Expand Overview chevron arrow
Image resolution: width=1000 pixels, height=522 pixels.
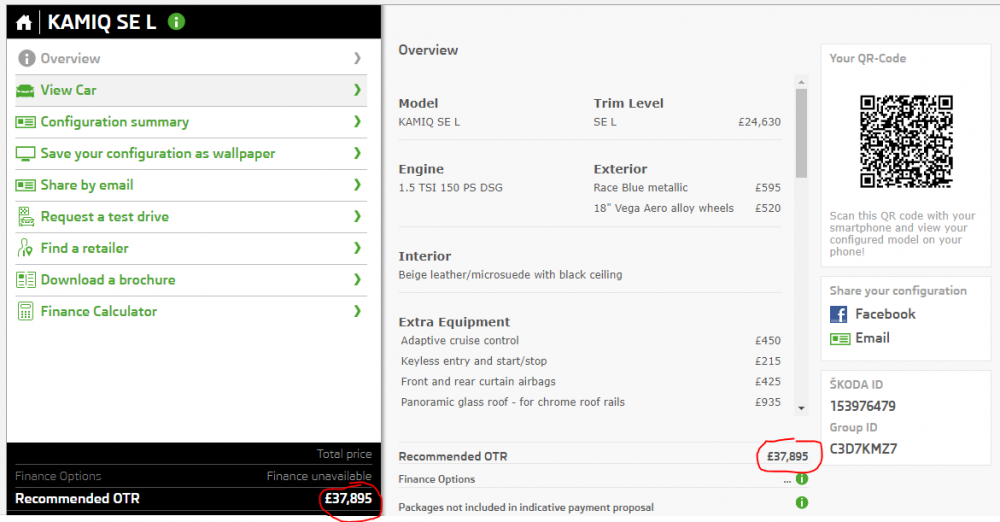357,58
